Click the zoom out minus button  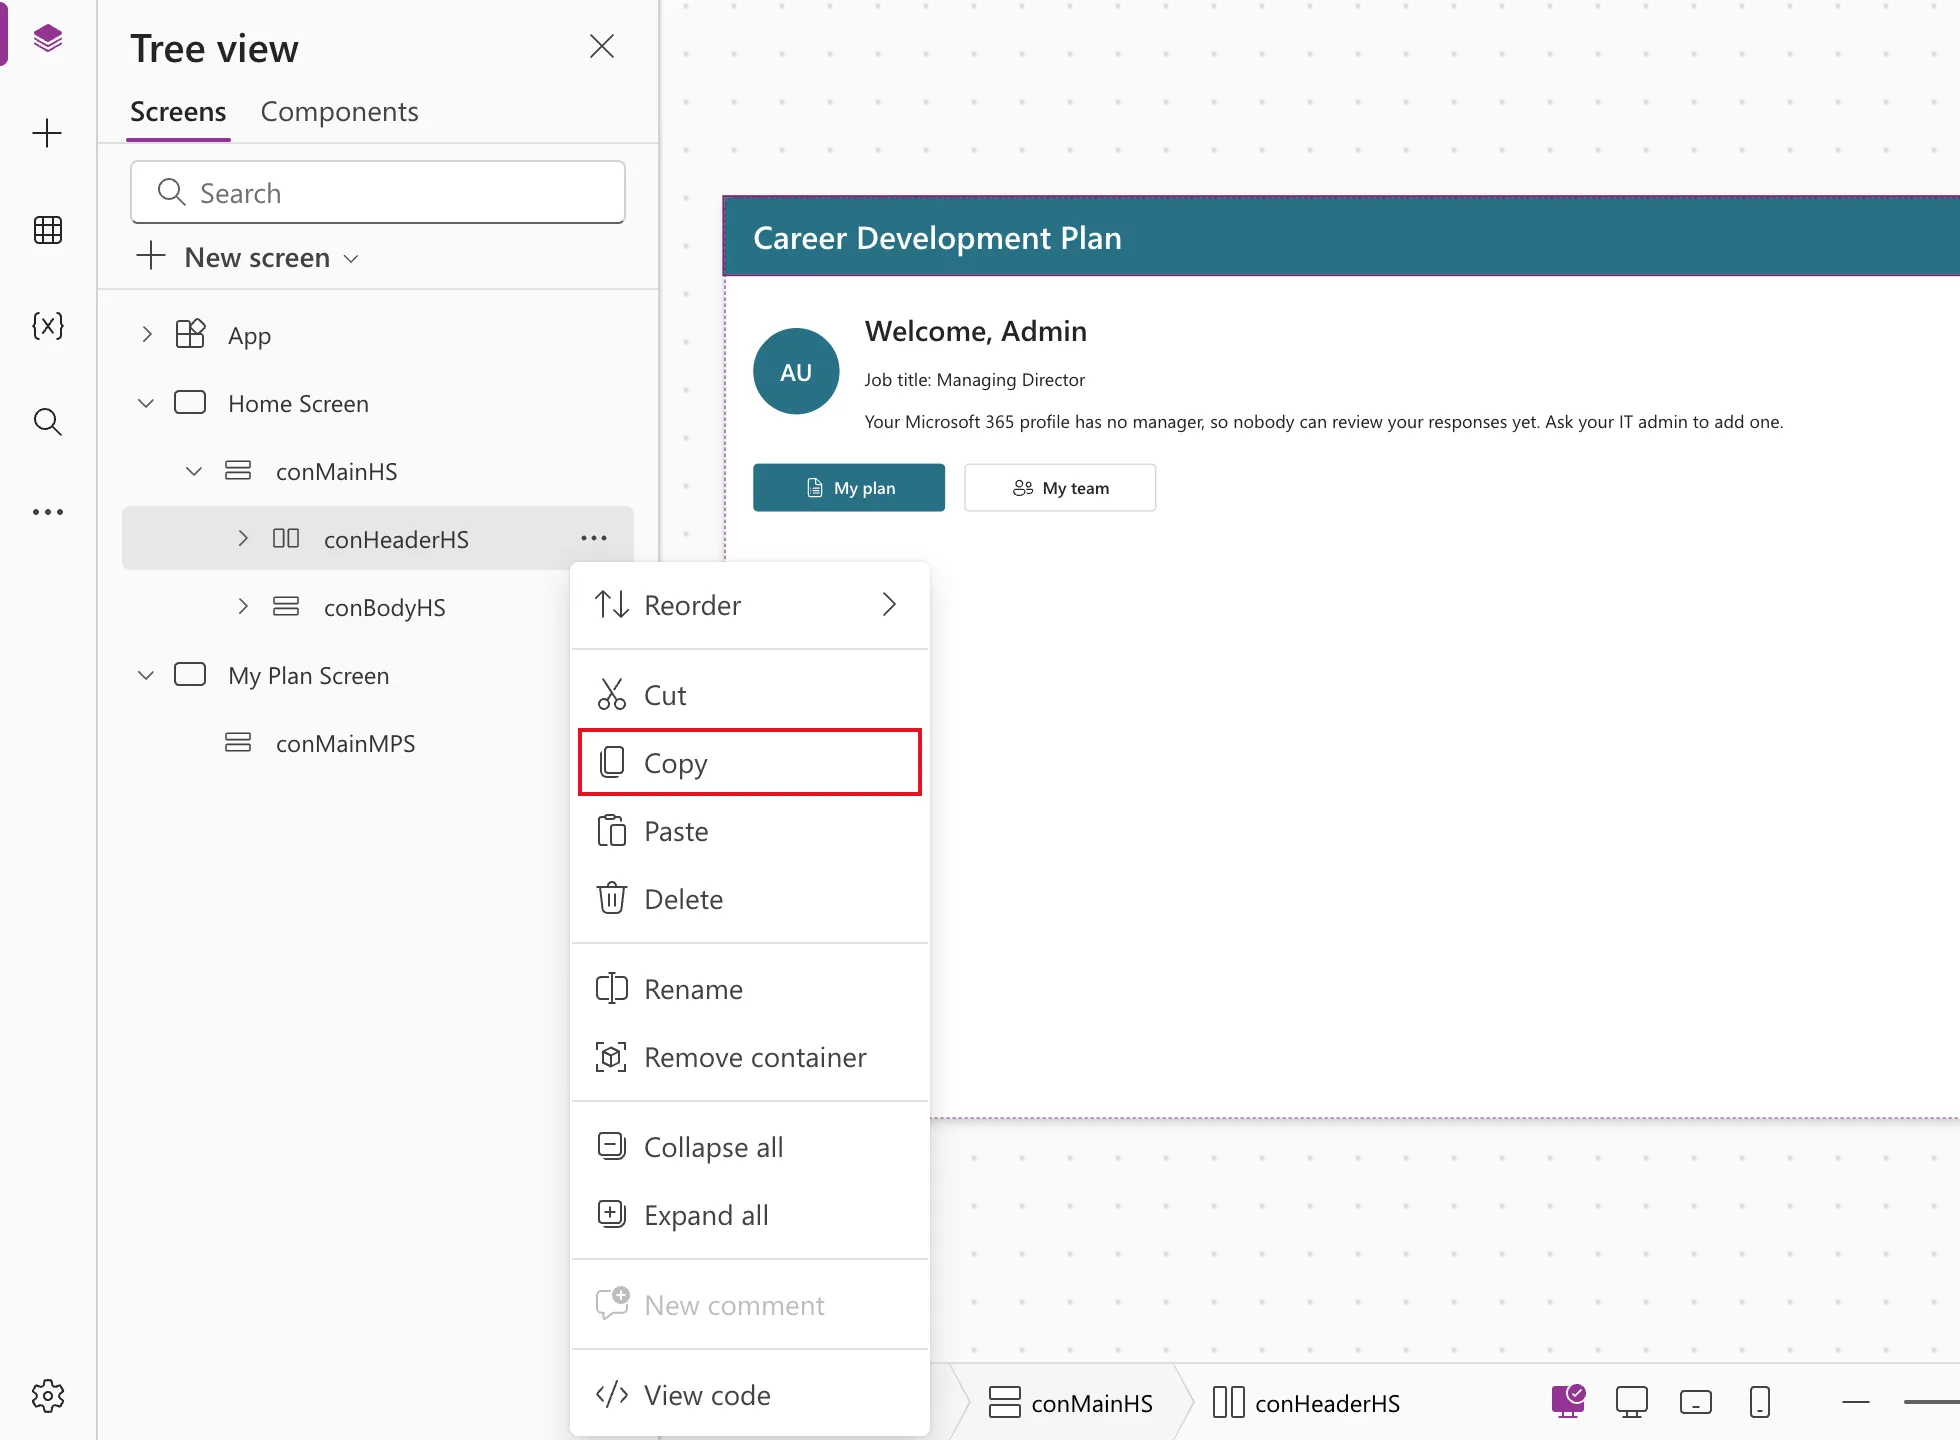[x=1855, y=1402]
